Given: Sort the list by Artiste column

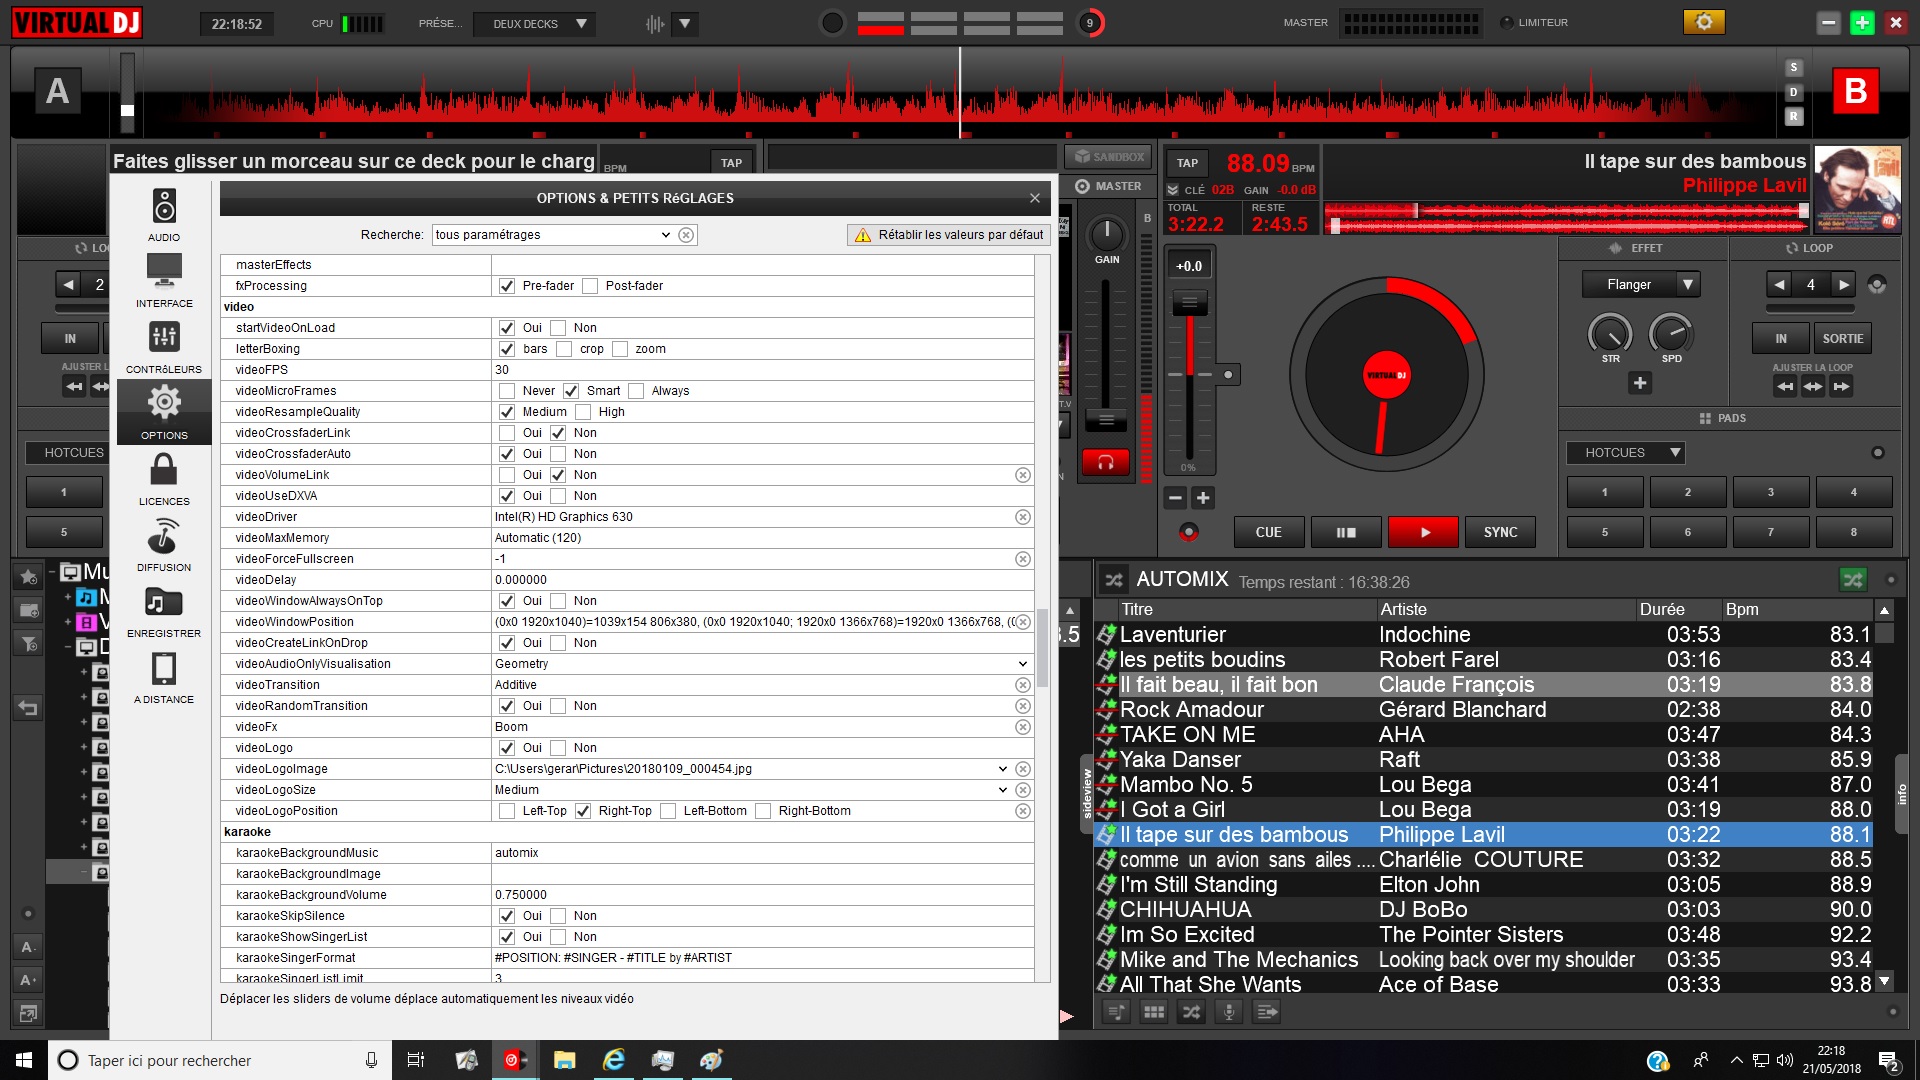Looking at the screenshot, I should [1506, 609].
